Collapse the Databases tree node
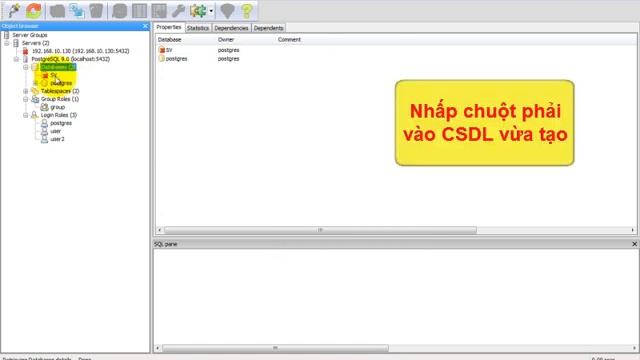The height and width of the screenshot is (360, 640). (x=26, y=67)
